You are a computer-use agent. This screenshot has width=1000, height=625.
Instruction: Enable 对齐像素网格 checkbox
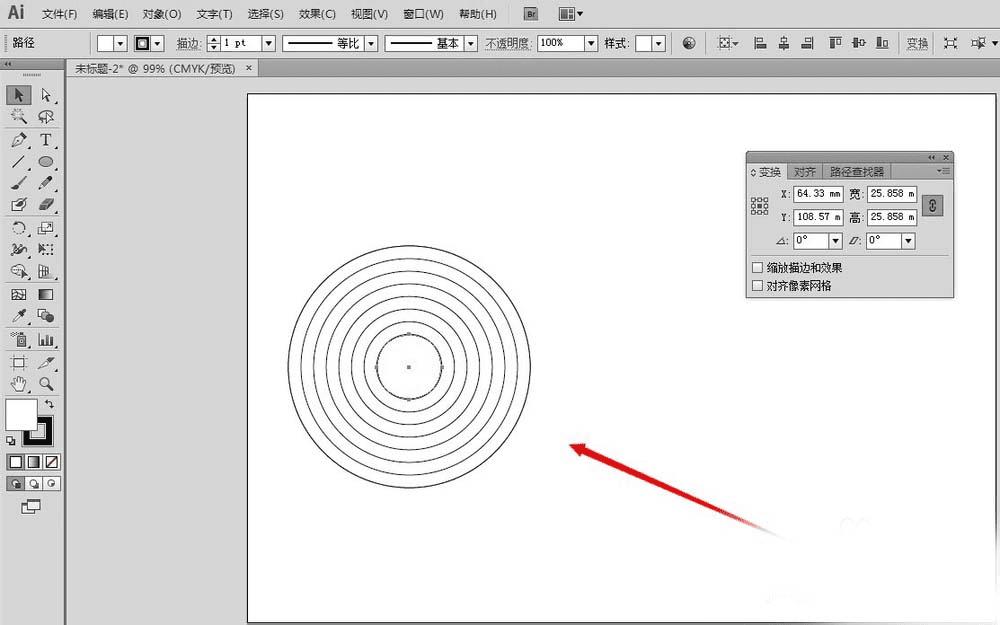click(x=758, y=286)
